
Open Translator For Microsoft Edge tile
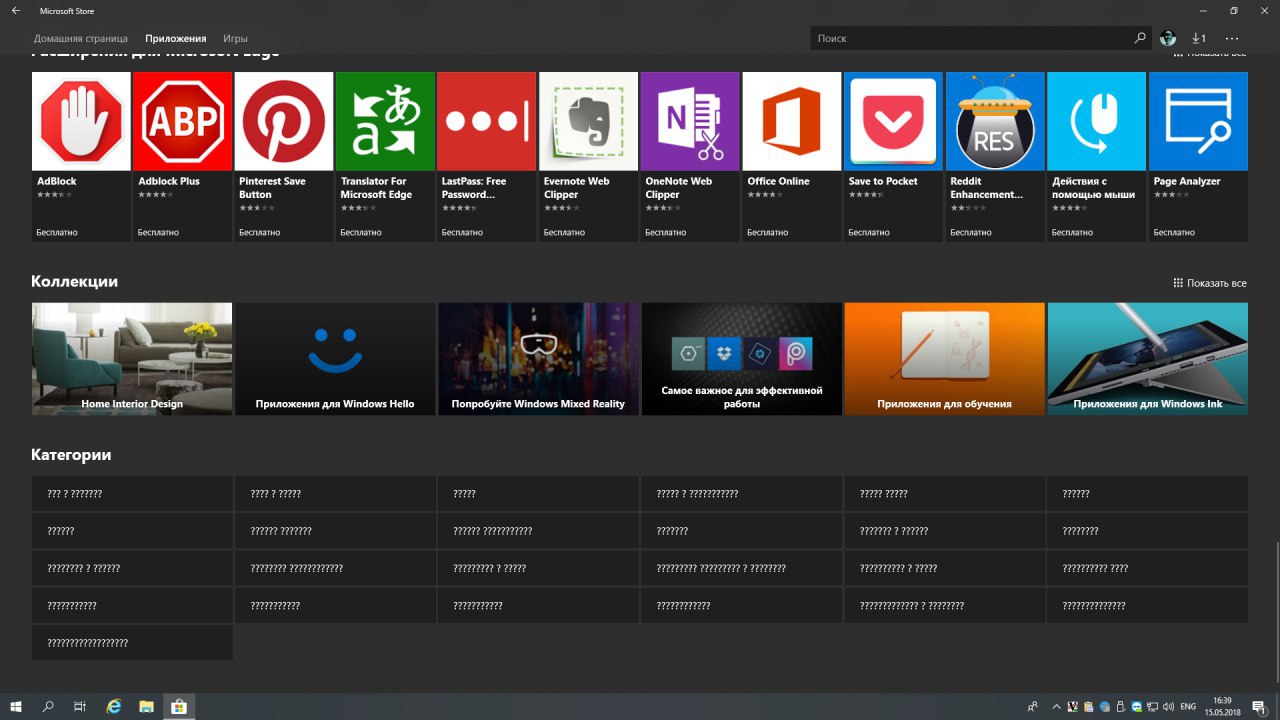[x=385, y=156]
